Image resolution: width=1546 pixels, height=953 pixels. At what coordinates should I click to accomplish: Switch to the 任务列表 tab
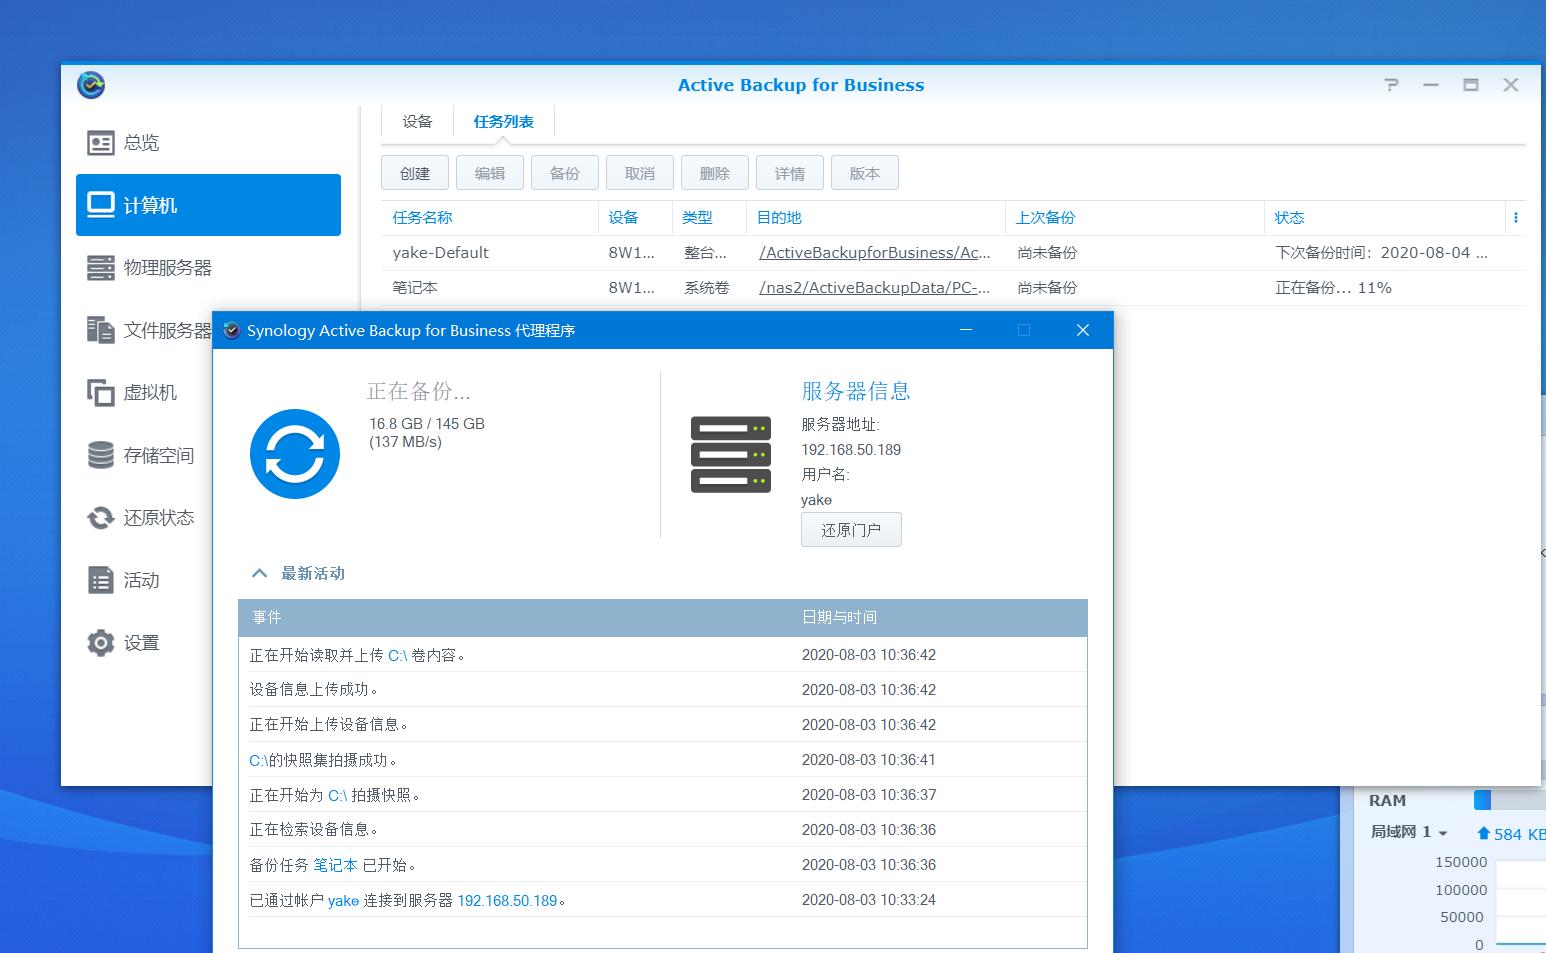point(504,121)
